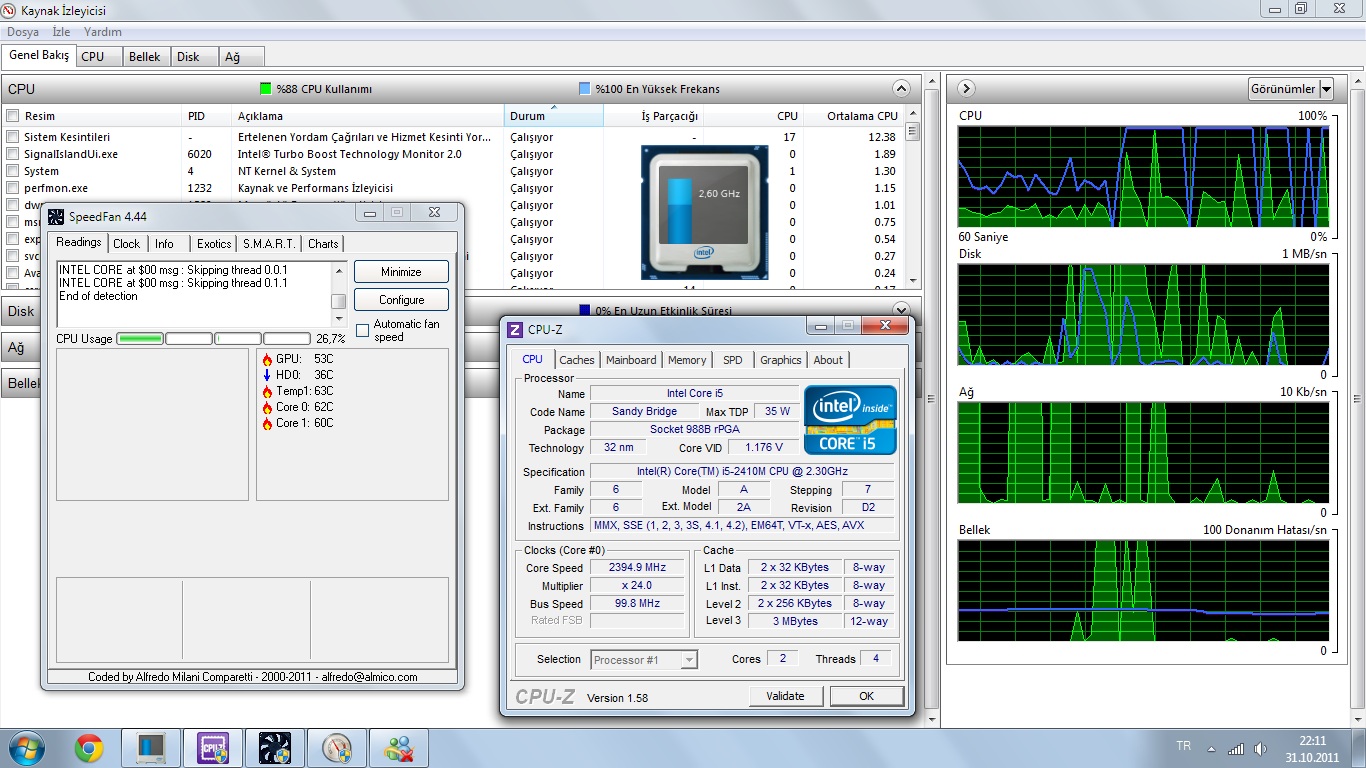The image size is (1366, 768).
Task: Switch to the Clock tab in SpeedFan
Action: [127, 244]
